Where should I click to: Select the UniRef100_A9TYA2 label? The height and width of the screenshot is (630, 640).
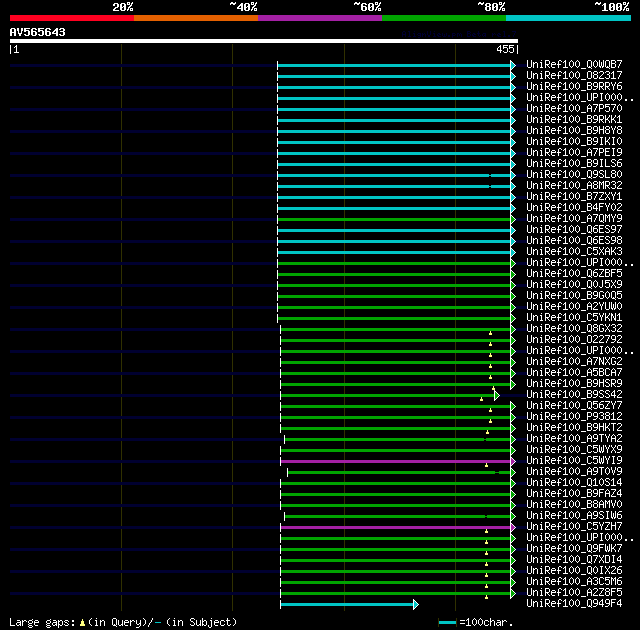click(x=574, y=439)
